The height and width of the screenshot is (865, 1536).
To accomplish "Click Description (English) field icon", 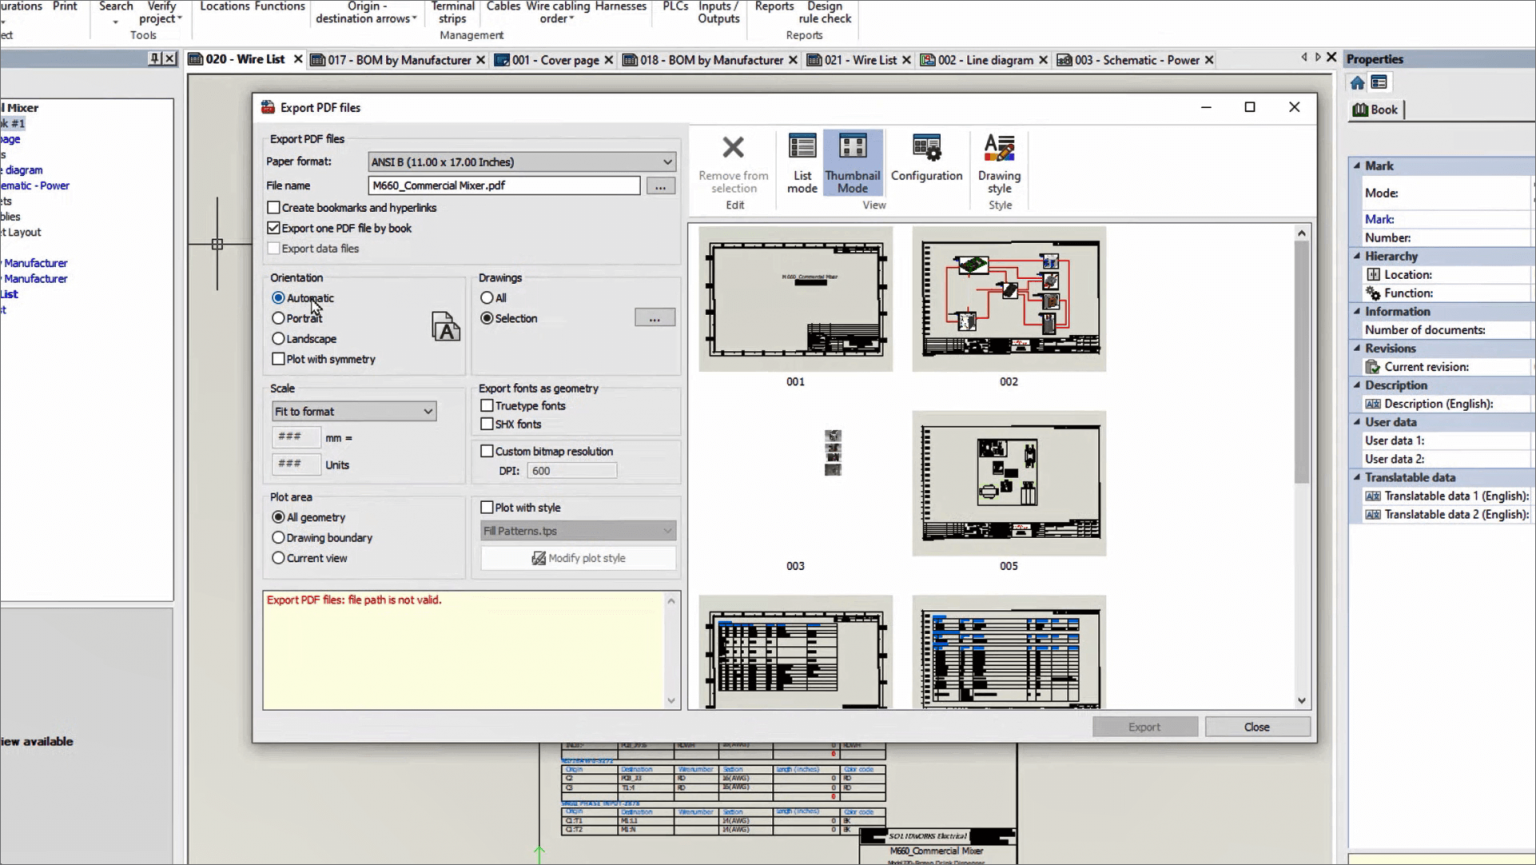I will pos(1373,404).
